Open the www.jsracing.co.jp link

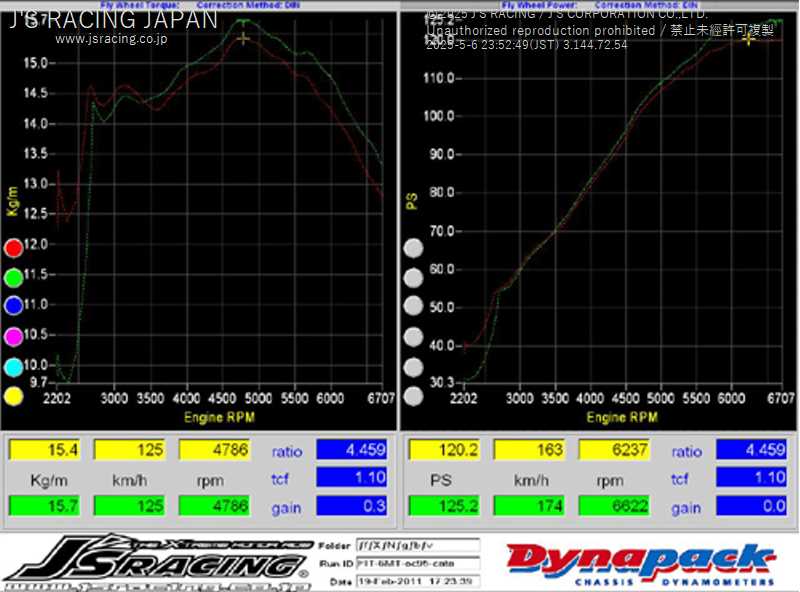click(111, 40)
